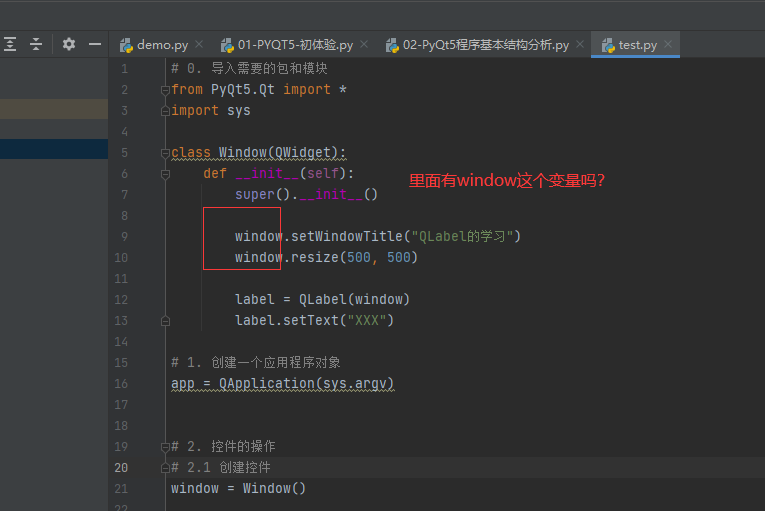This screenshot has height=511, width=765.
Task: Click Python file icon on 01-PYQT5-初体验.py tab
Action: point(227,45)
